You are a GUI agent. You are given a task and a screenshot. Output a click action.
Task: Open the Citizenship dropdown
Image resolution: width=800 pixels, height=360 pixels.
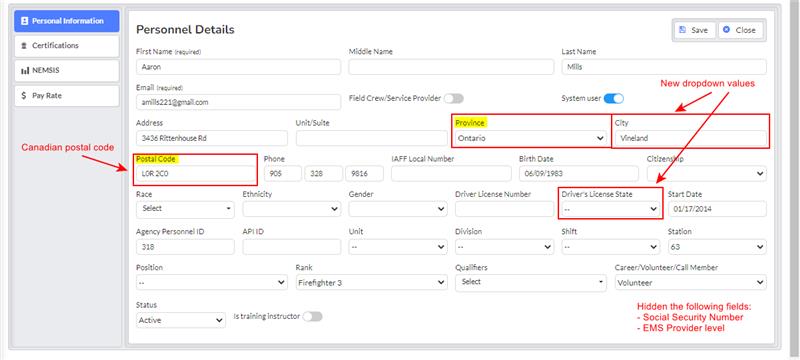tap(707, 173)
